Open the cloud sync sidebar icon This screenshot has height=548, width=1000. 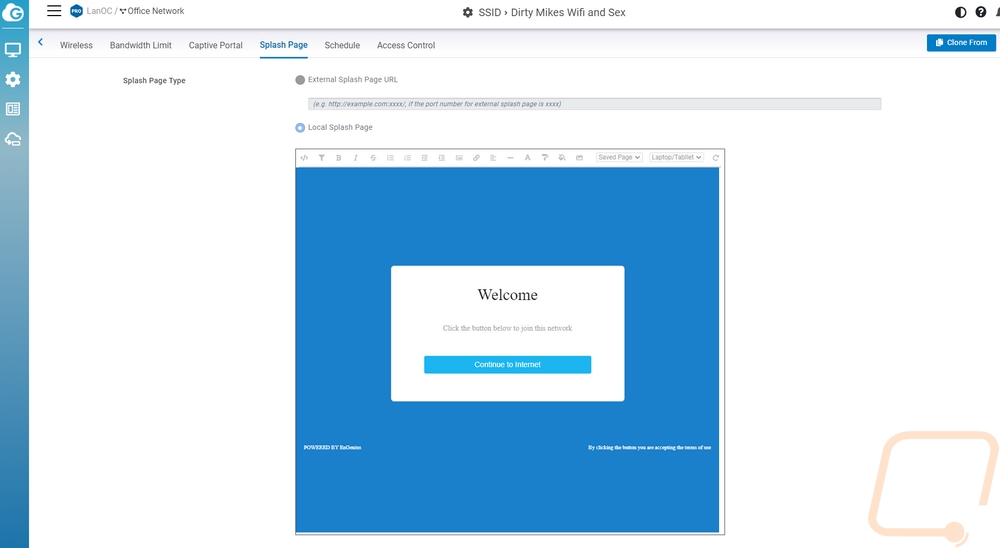pos(13,139)
